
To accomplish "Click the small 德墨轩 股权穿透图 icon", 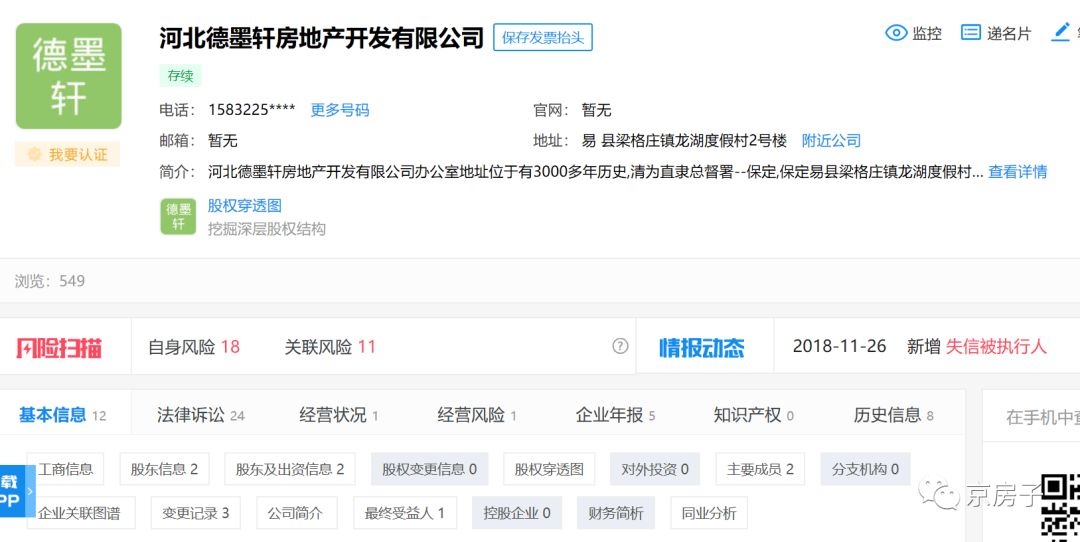I will coord(178,217).
